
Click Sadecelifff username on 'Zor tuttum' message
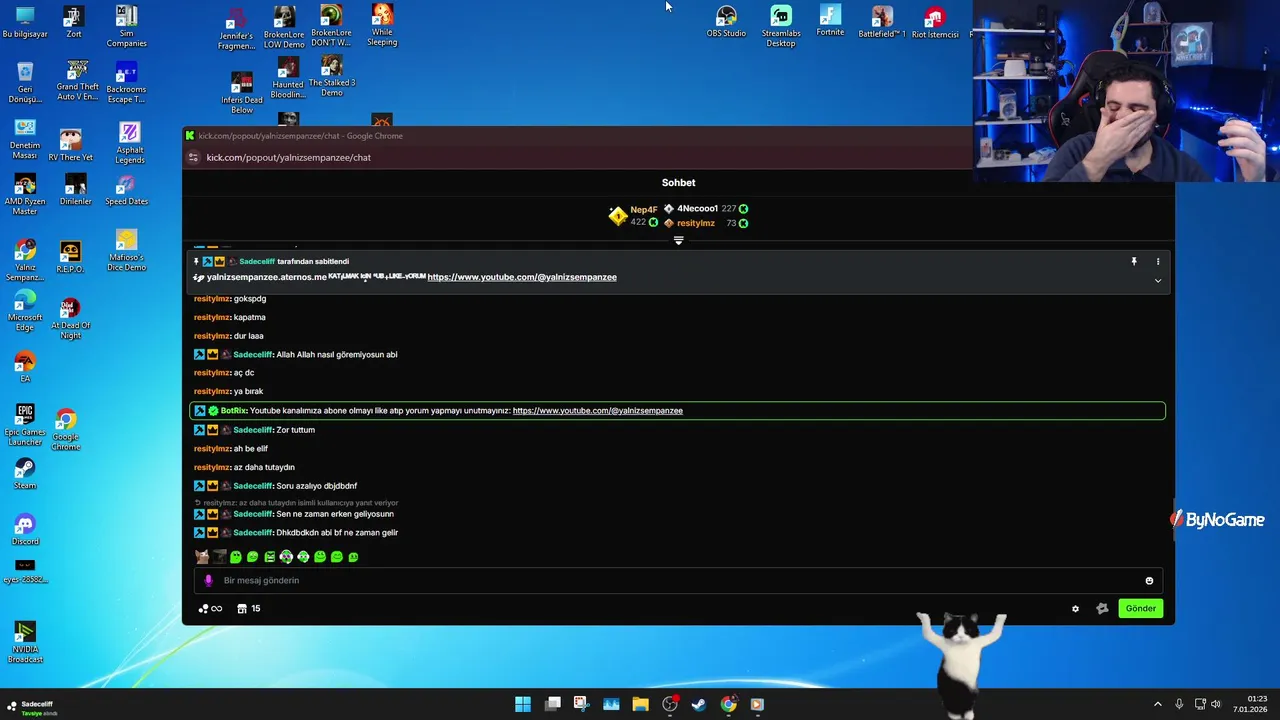point(253,430)
